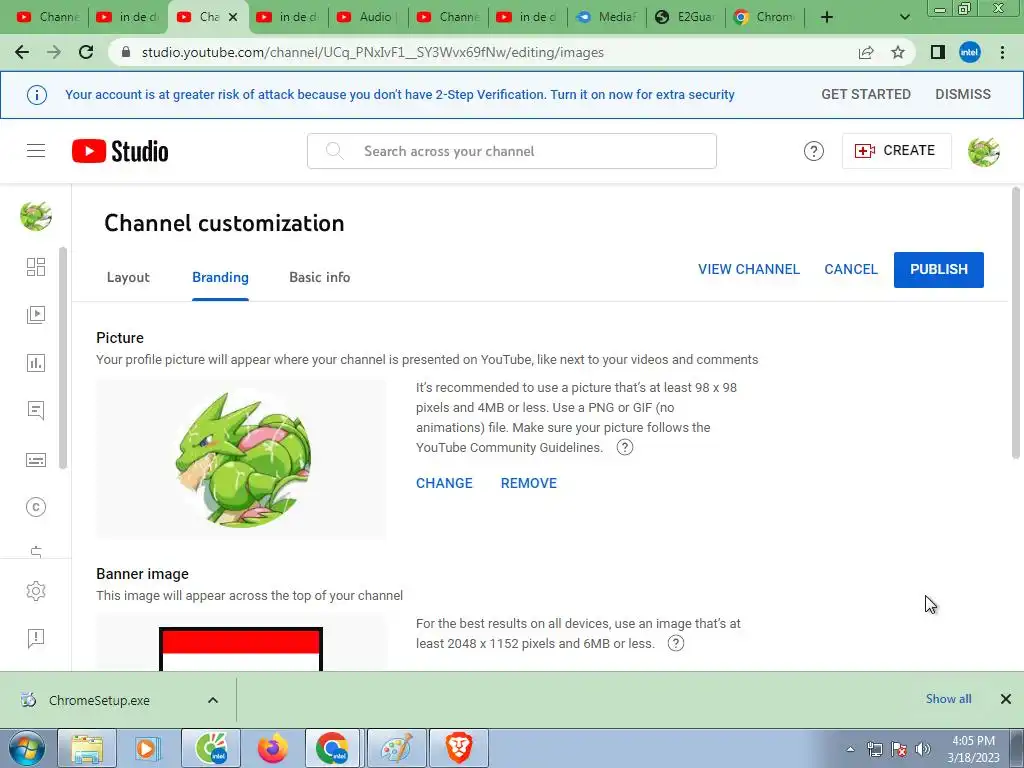Open the account avatar in top right
Image resolution: width=1024 pixels, height=768 pixels.
click(x=984, y=152)
